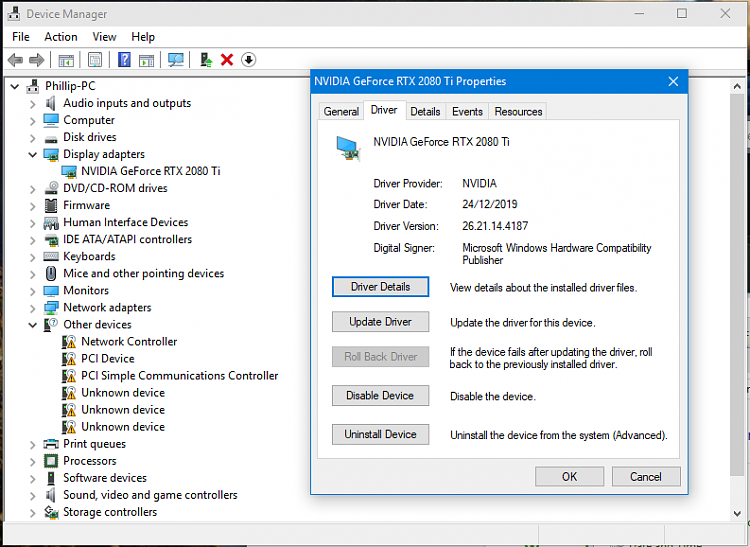This screenshot has height=547, width=750.
Task: Click the Uninstall Device button
Action: click(x=381, y=434)
